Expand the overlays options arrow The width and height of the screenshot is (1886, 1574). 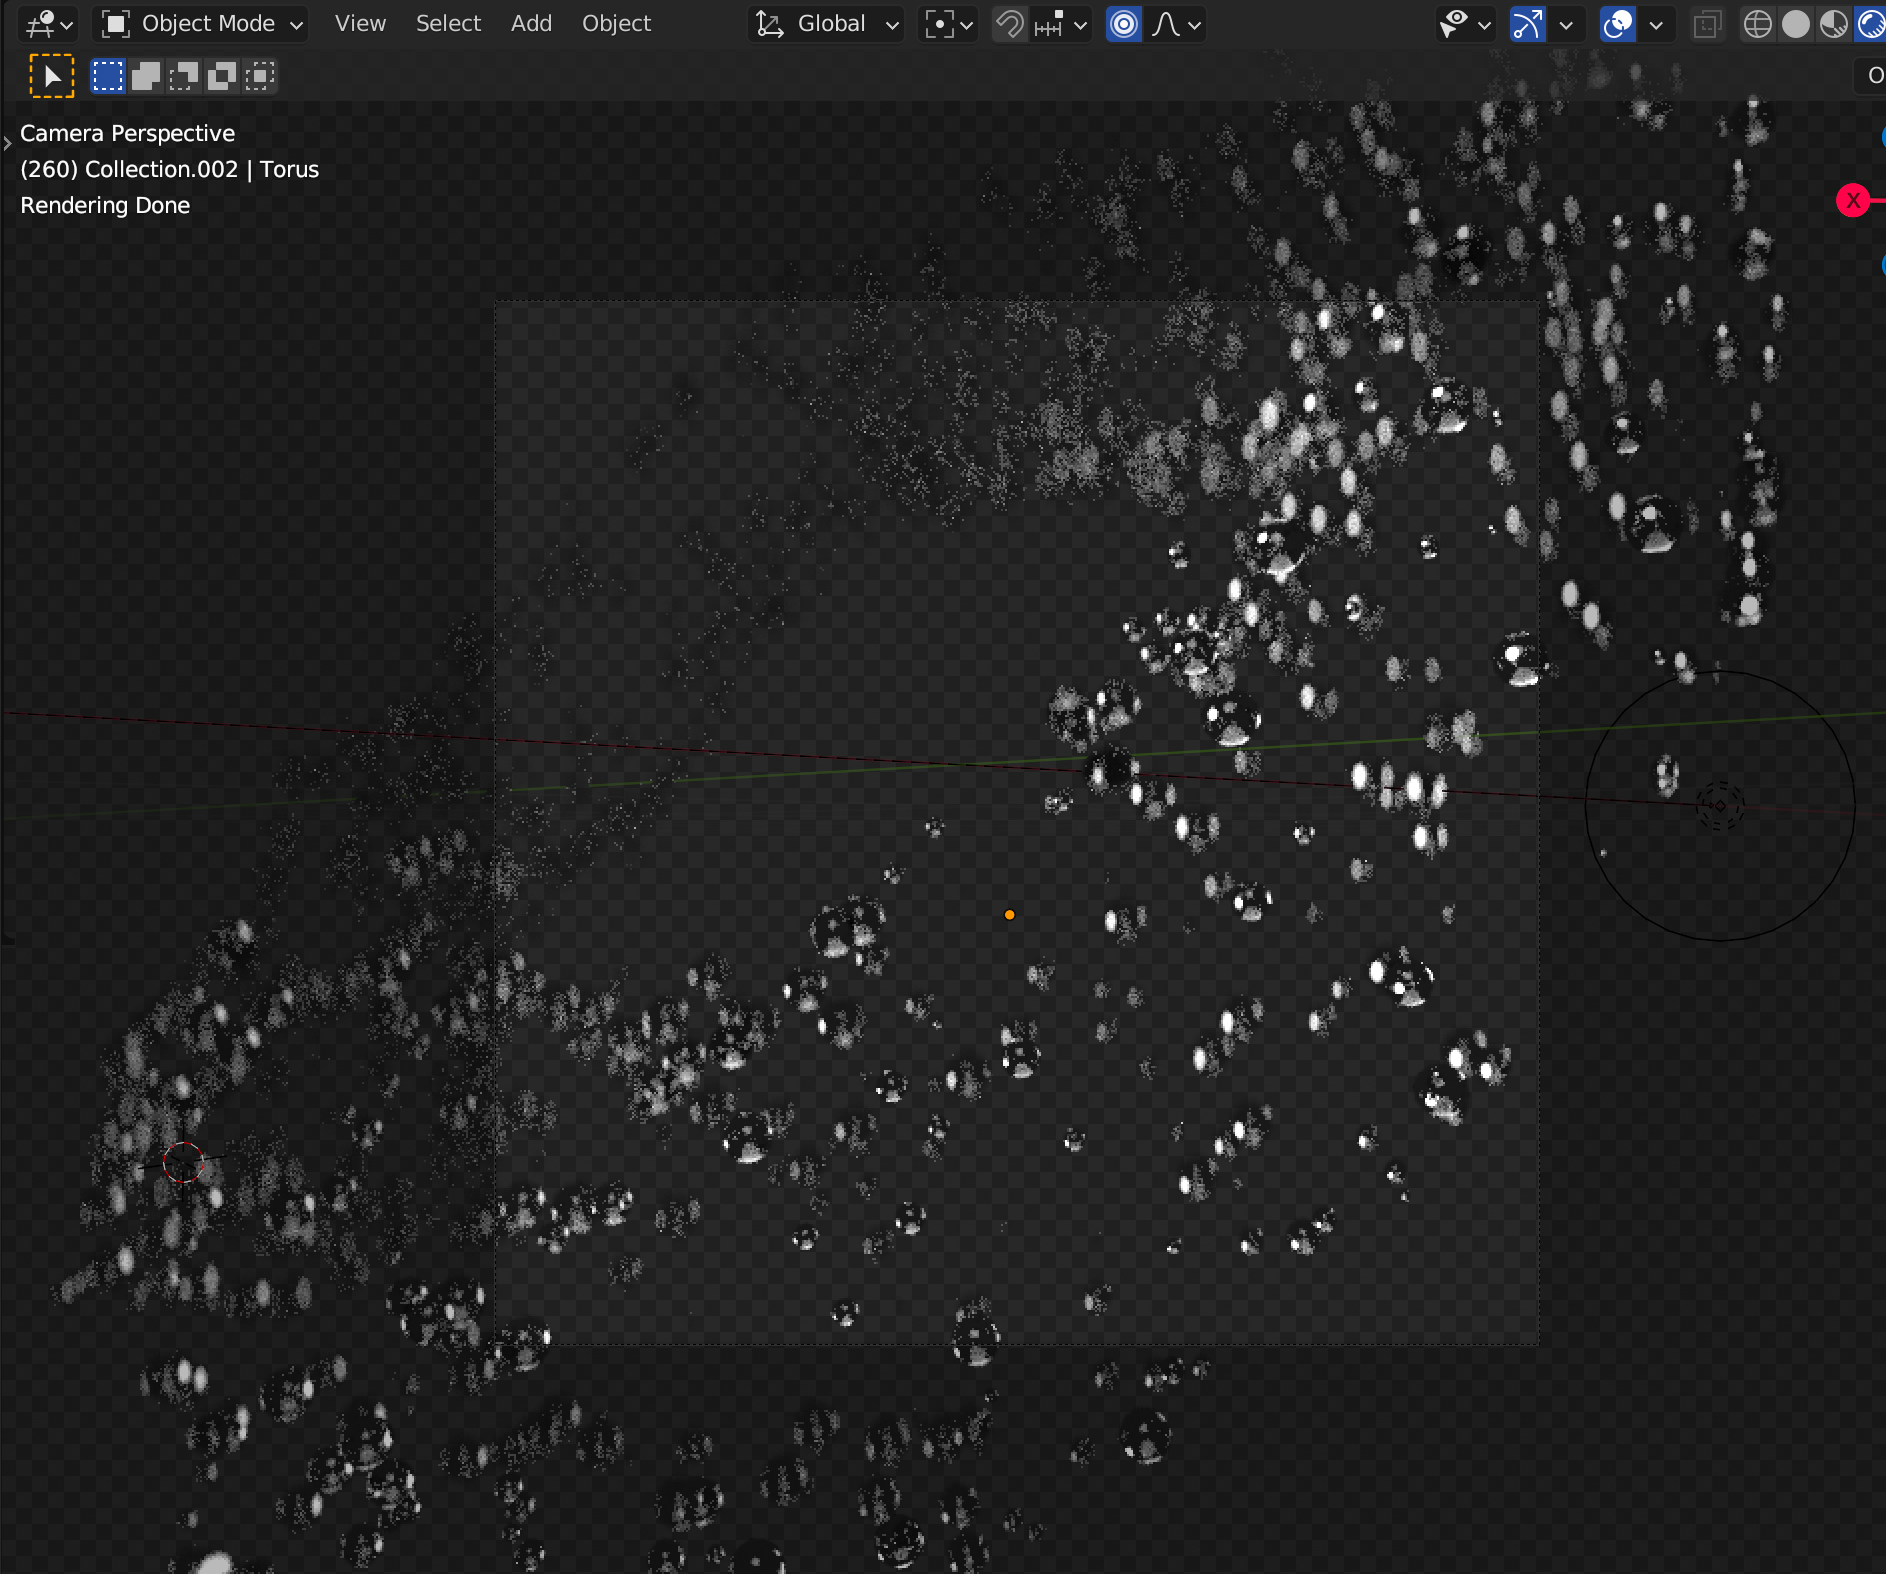coord(1657,24)
